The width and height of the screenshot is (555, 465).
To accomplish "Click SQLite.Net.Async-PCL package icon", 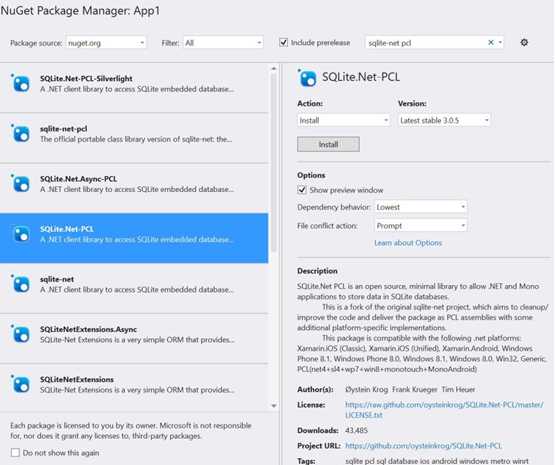I will 21,184.
